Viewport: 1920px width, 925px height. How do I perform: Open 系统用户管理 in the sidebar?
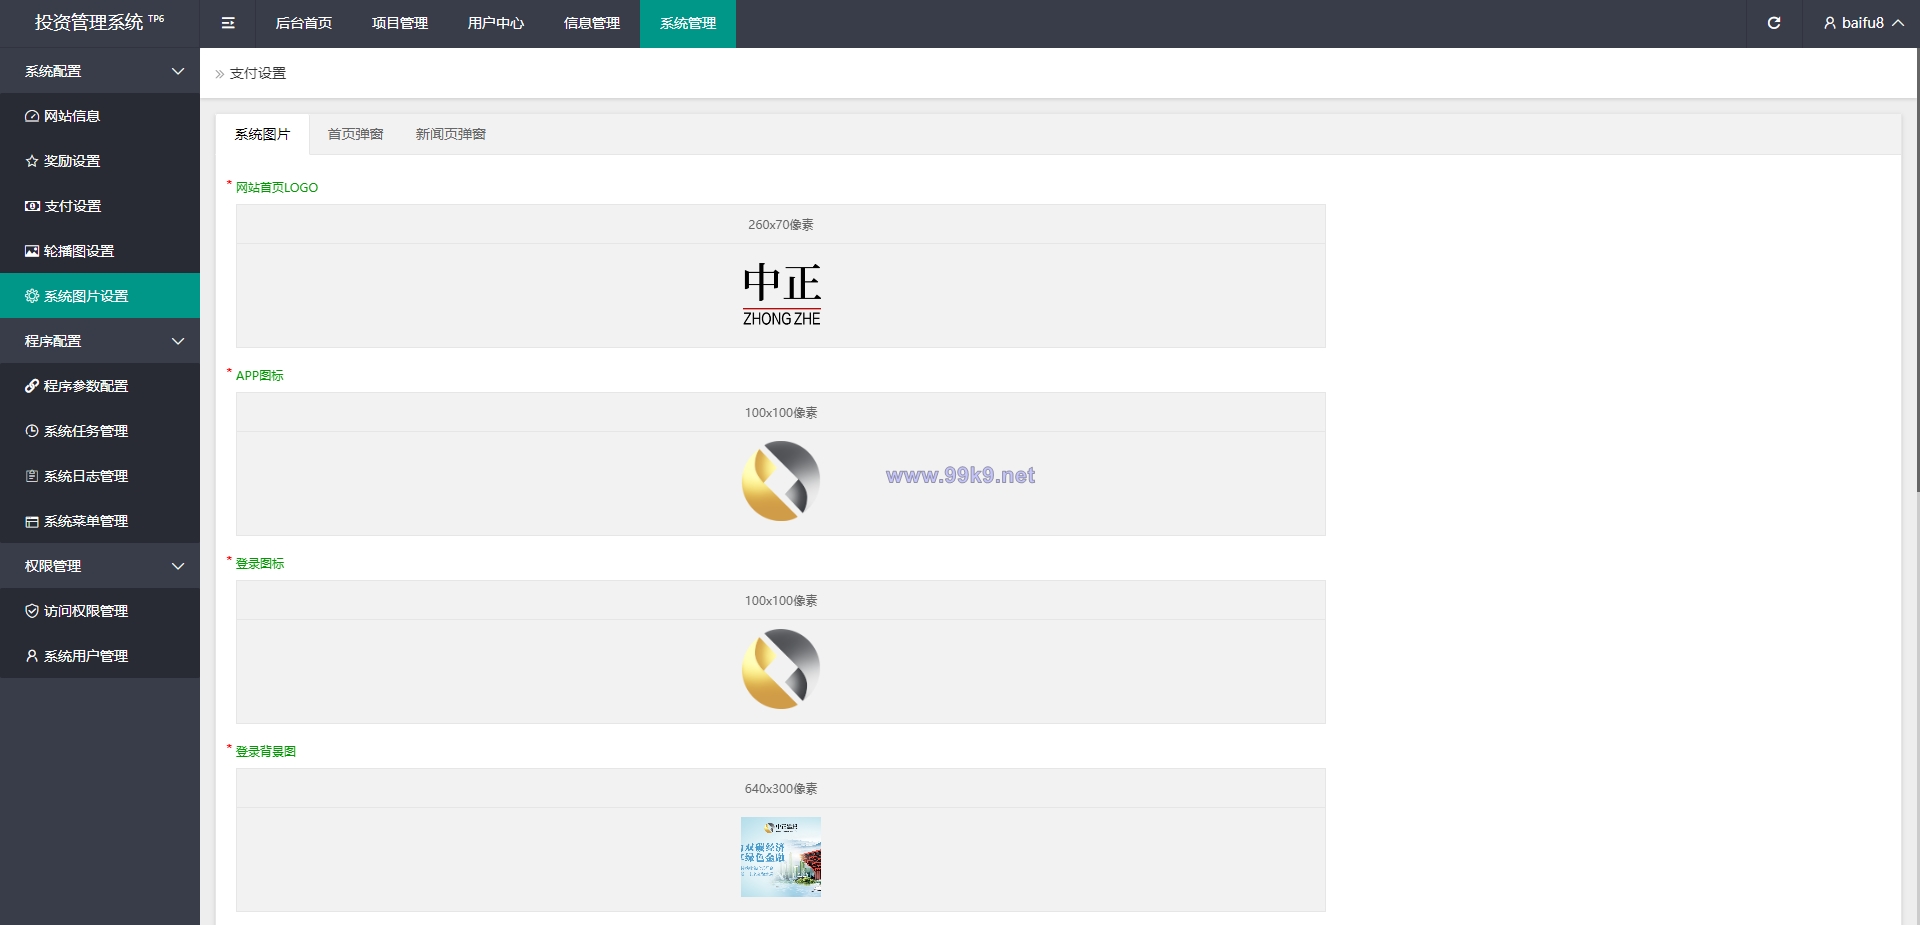[100, 656]
